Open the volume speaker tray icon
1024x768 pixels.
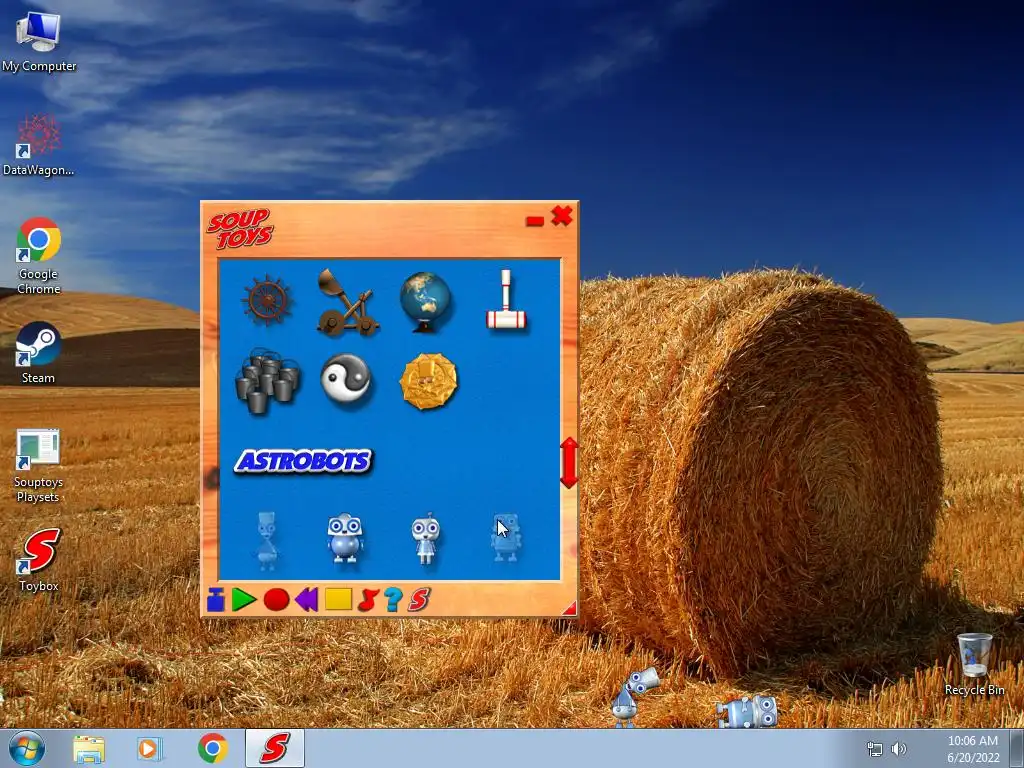coord(899,749)
